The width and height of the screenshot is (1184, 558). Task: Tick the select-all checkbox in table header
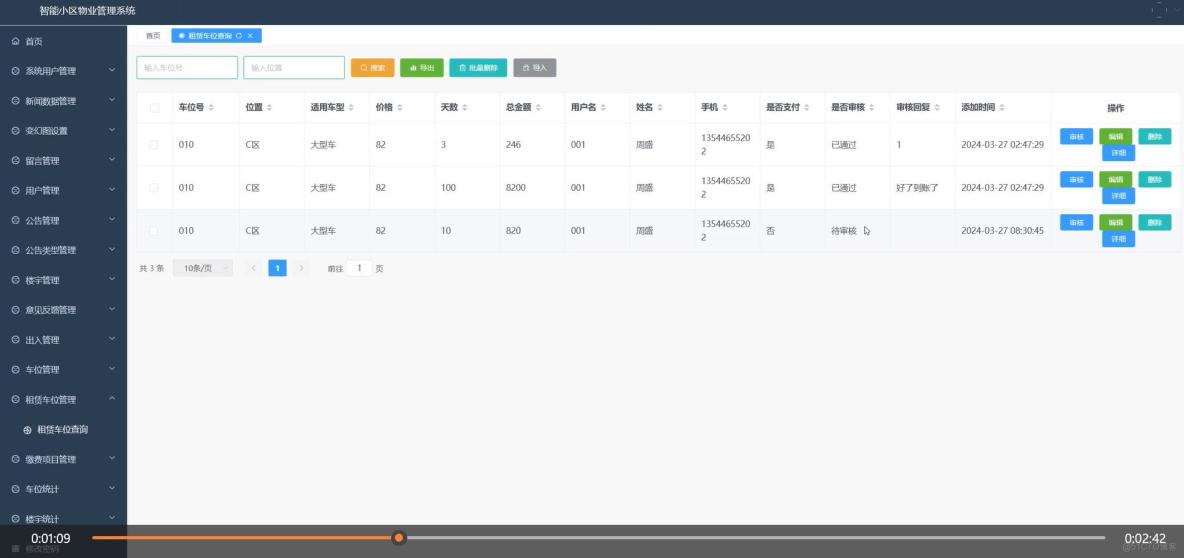pos(155,108)
